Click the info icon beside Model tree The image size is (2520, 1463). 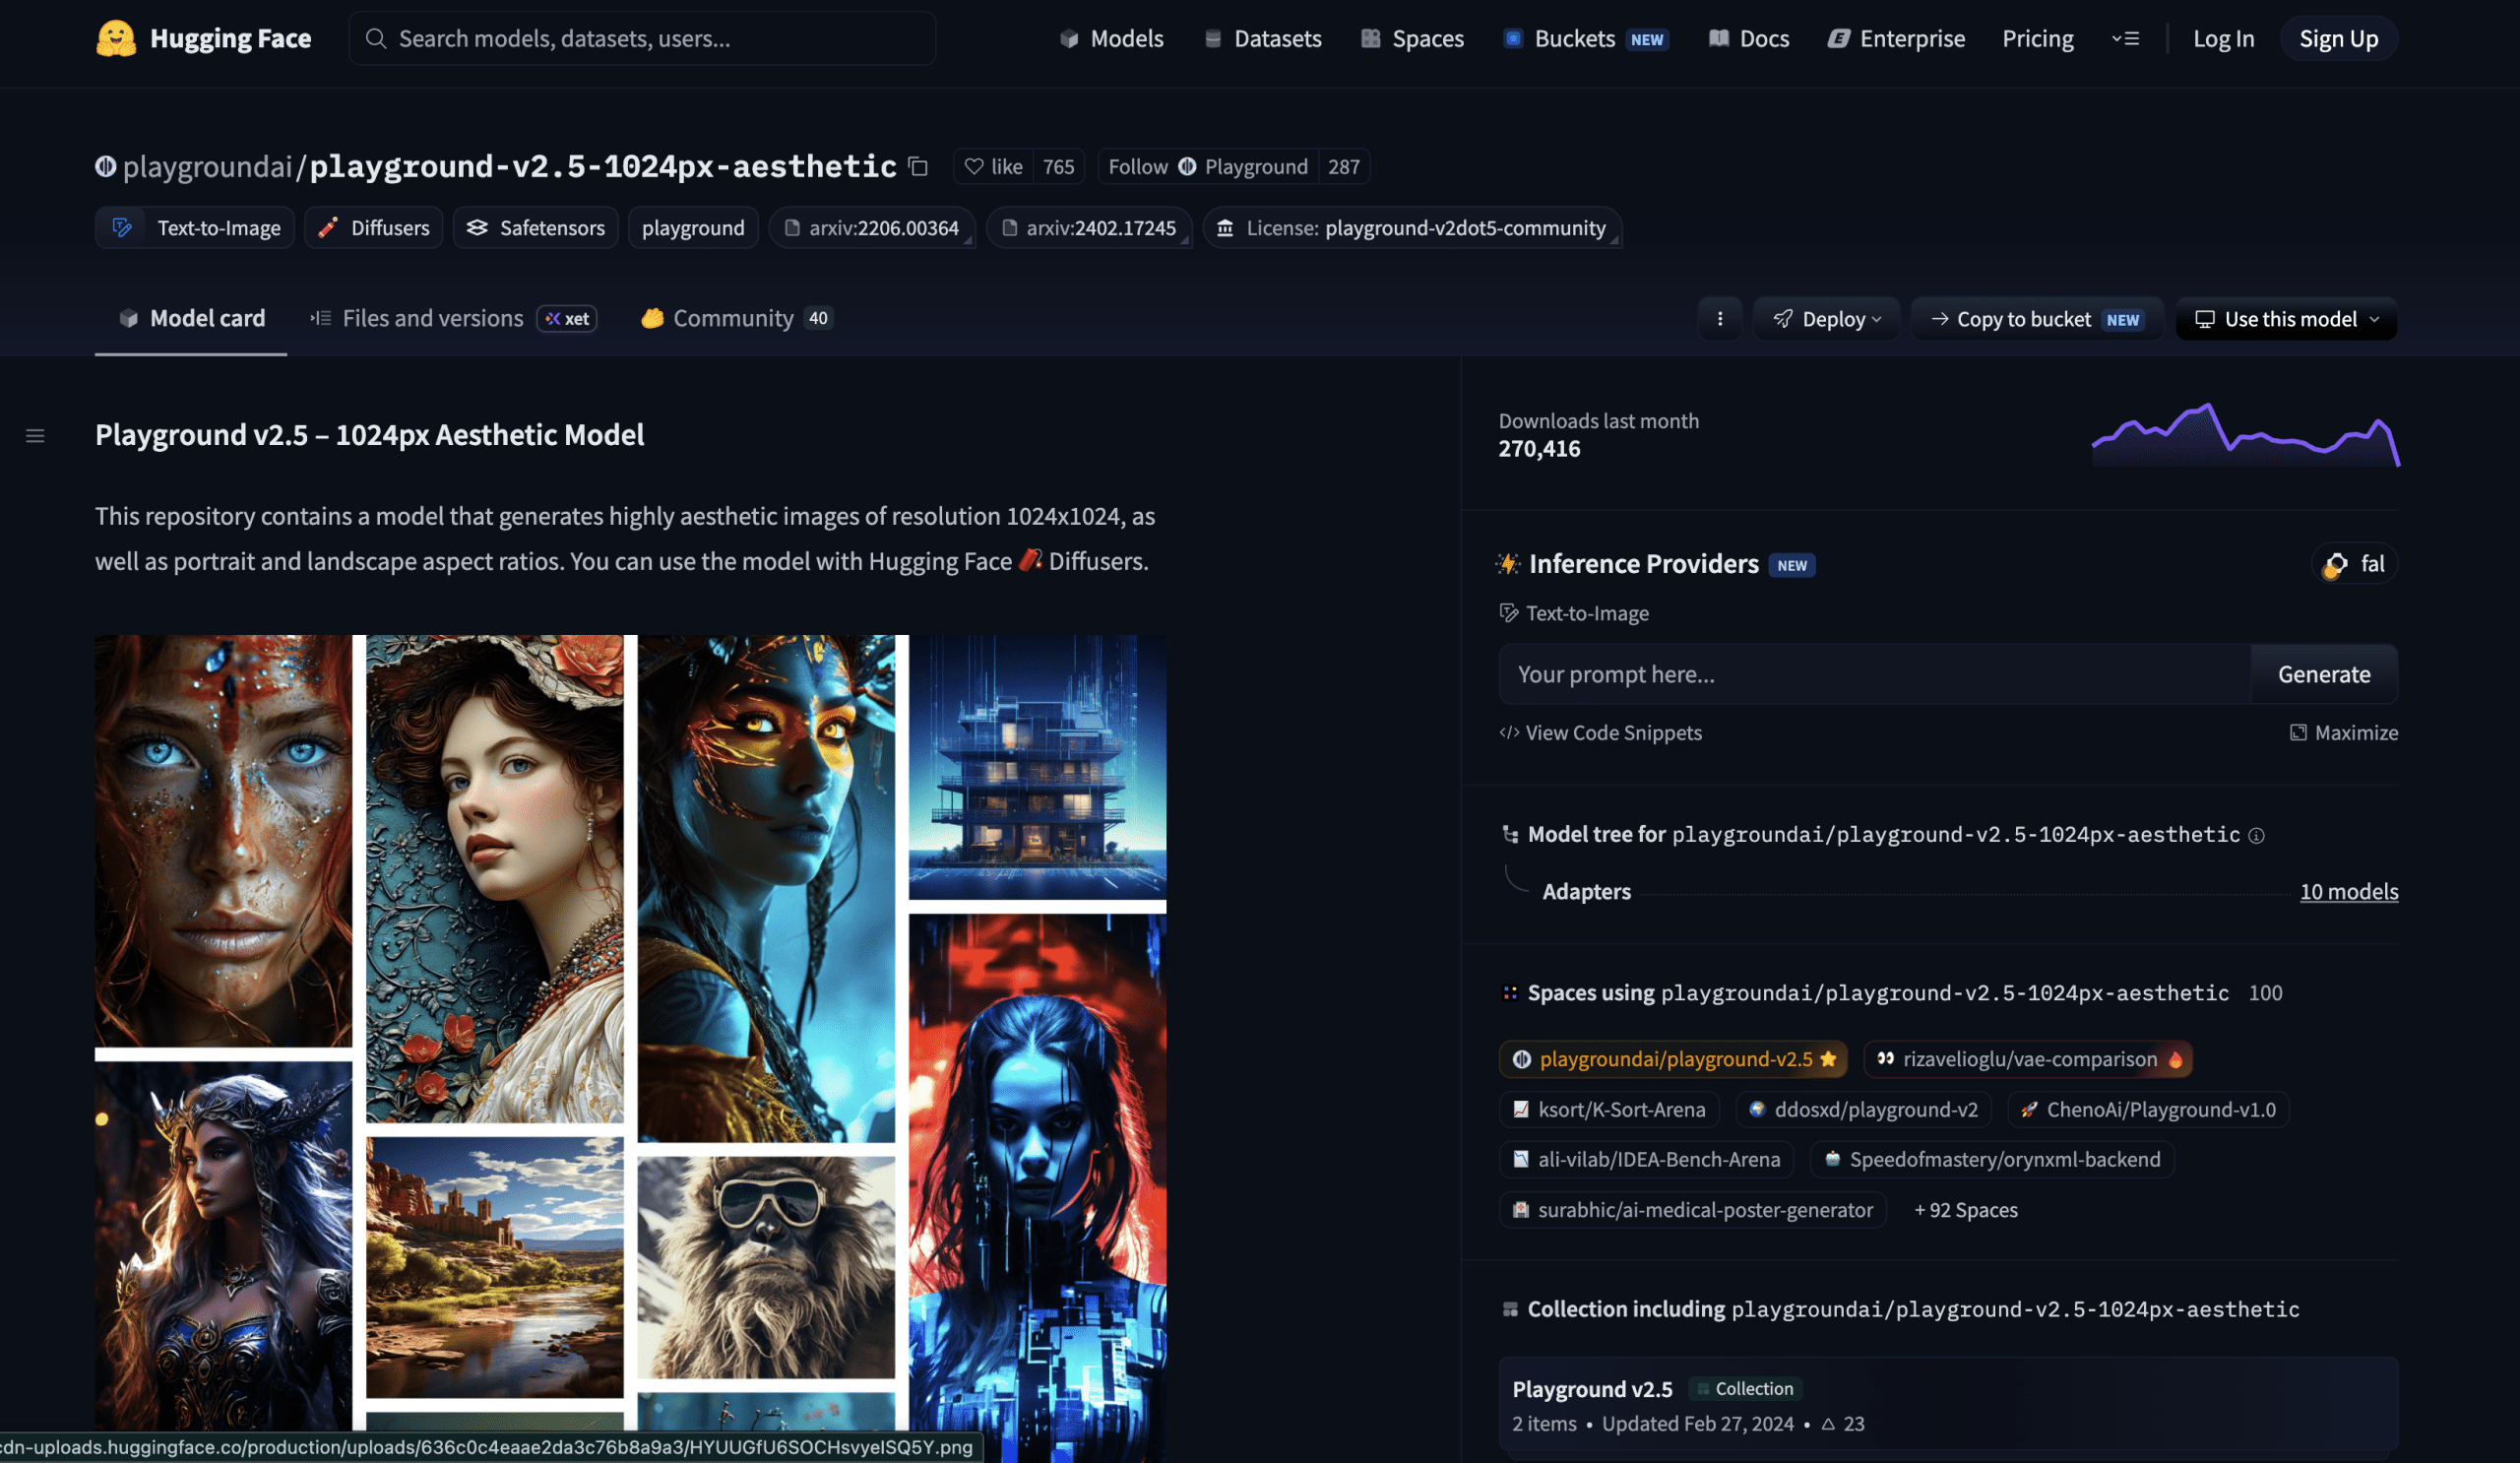(2256, 835)
